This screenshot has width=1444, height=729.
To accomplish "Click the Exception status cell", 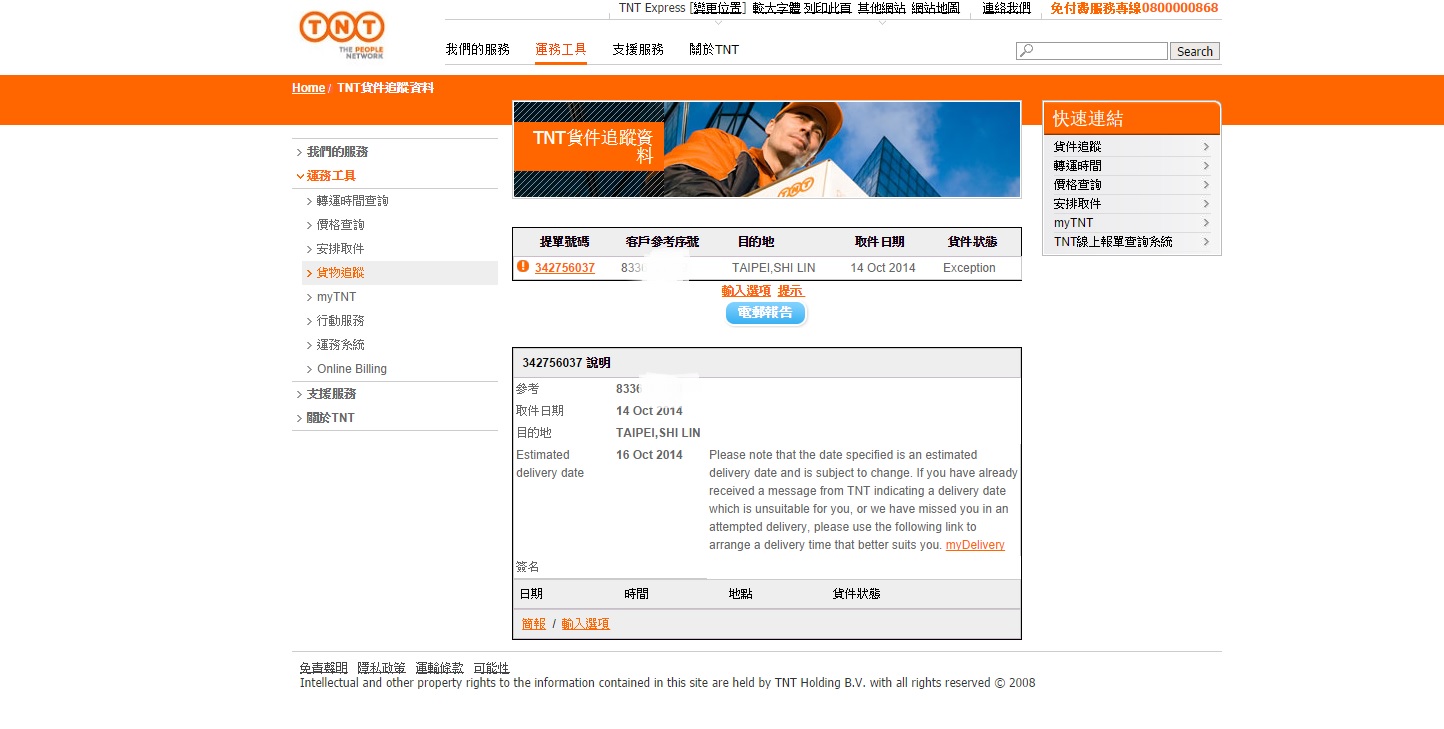I will pos(969,268).
